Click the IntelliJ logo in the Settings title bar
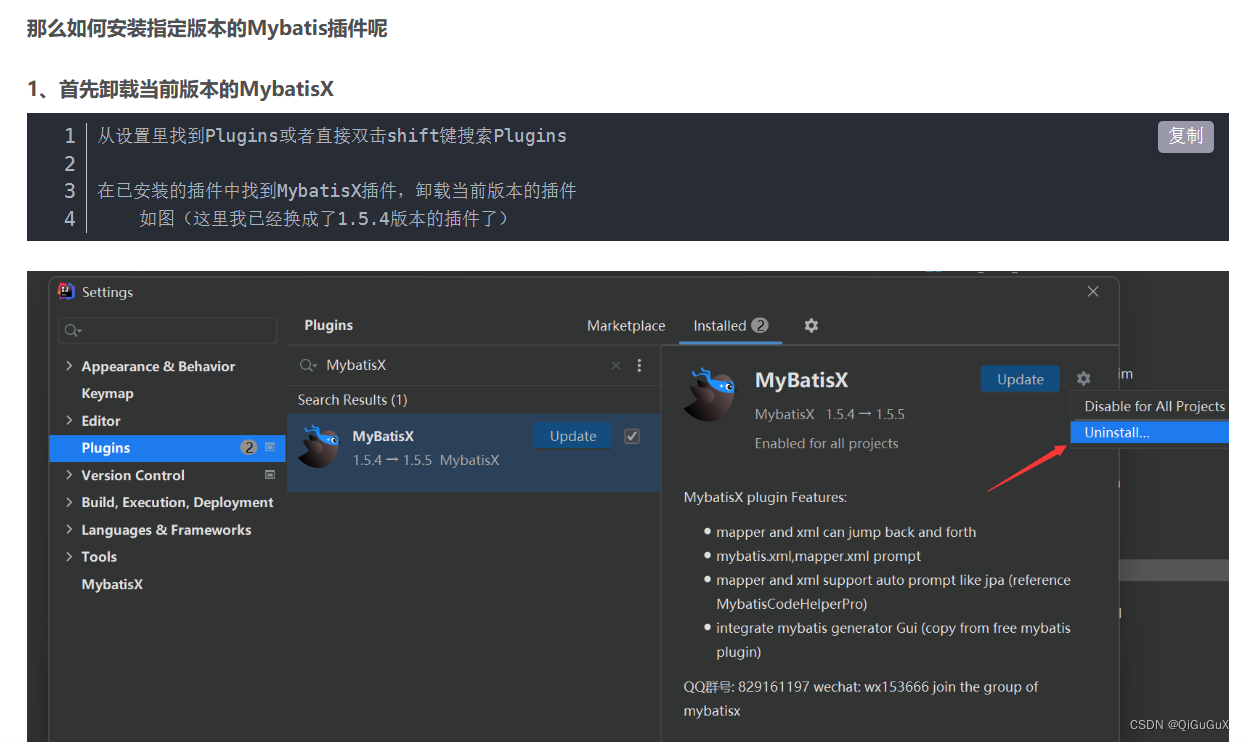 click(x=66, y=291)
